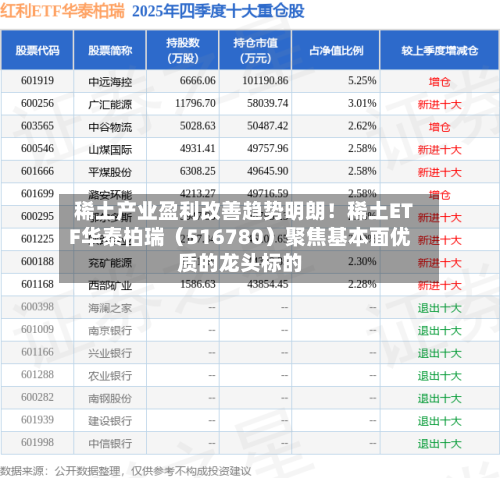500x478 pixels.
Task: Click the 数据来源 disclaimer footer text
Action: [x=126, y=471]
